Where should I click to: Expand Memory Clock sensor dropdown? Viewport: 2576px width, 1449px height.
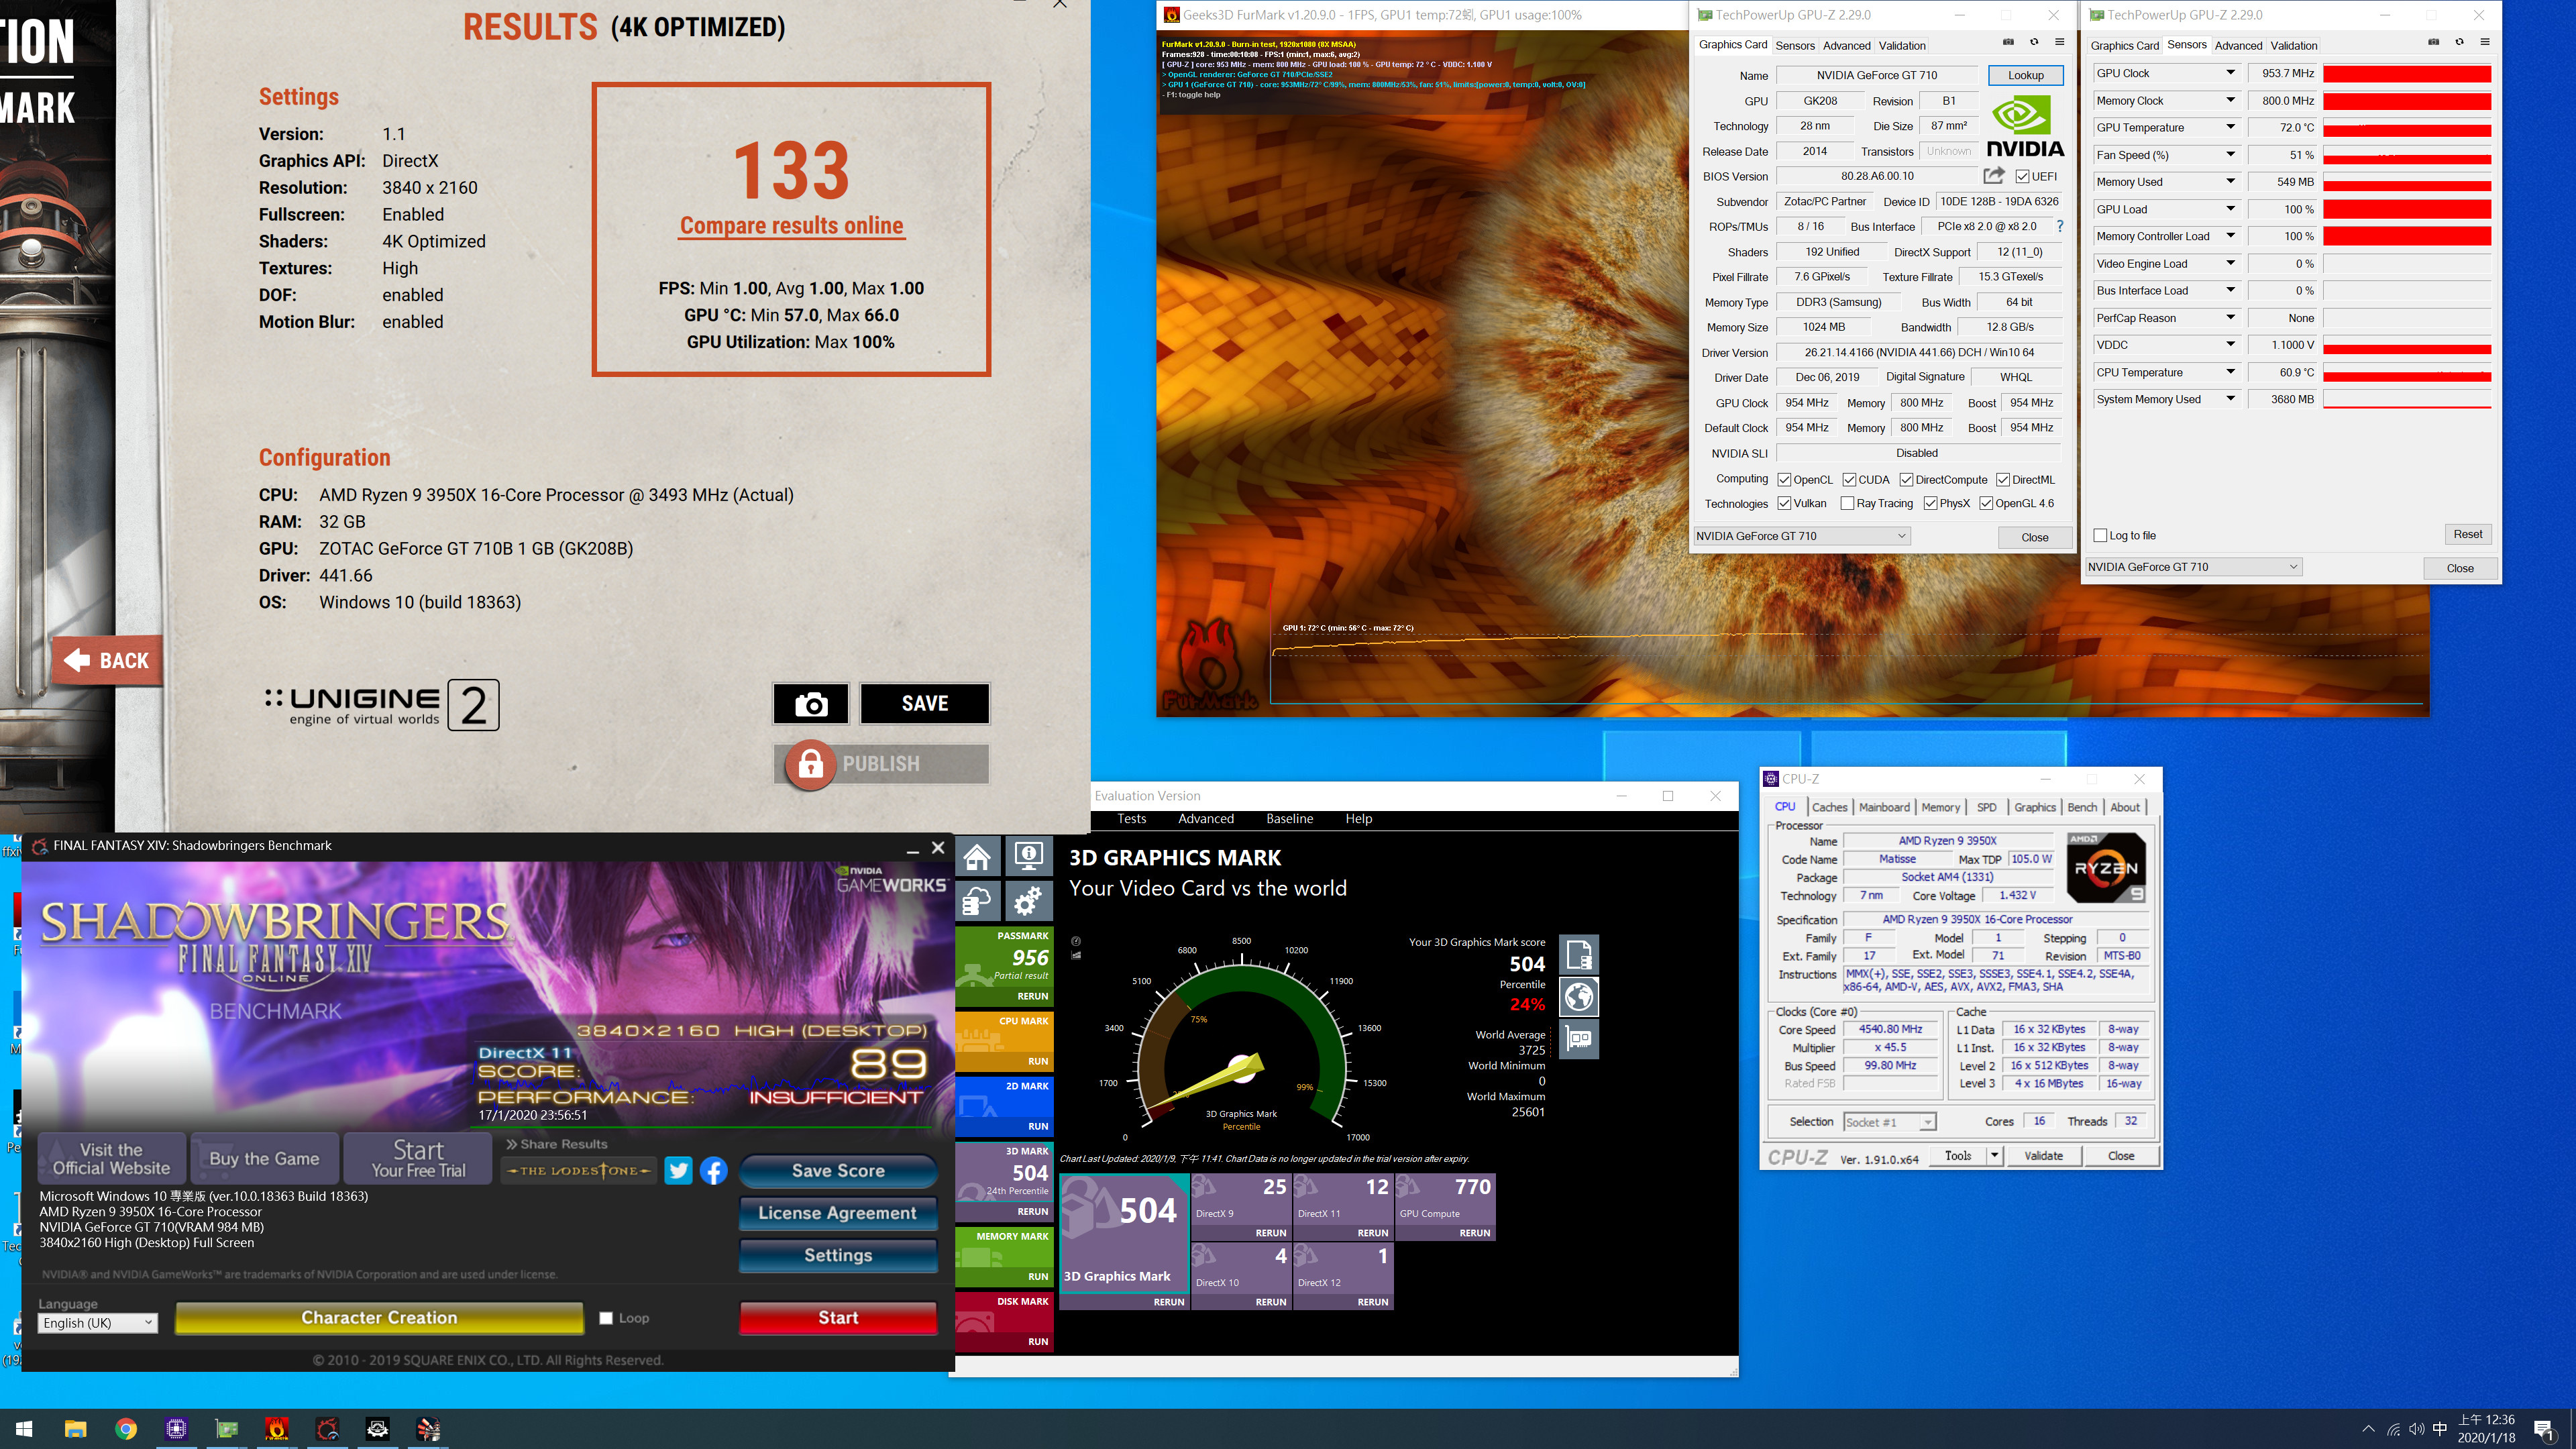pyautogui.click(x=2230, y=100)
